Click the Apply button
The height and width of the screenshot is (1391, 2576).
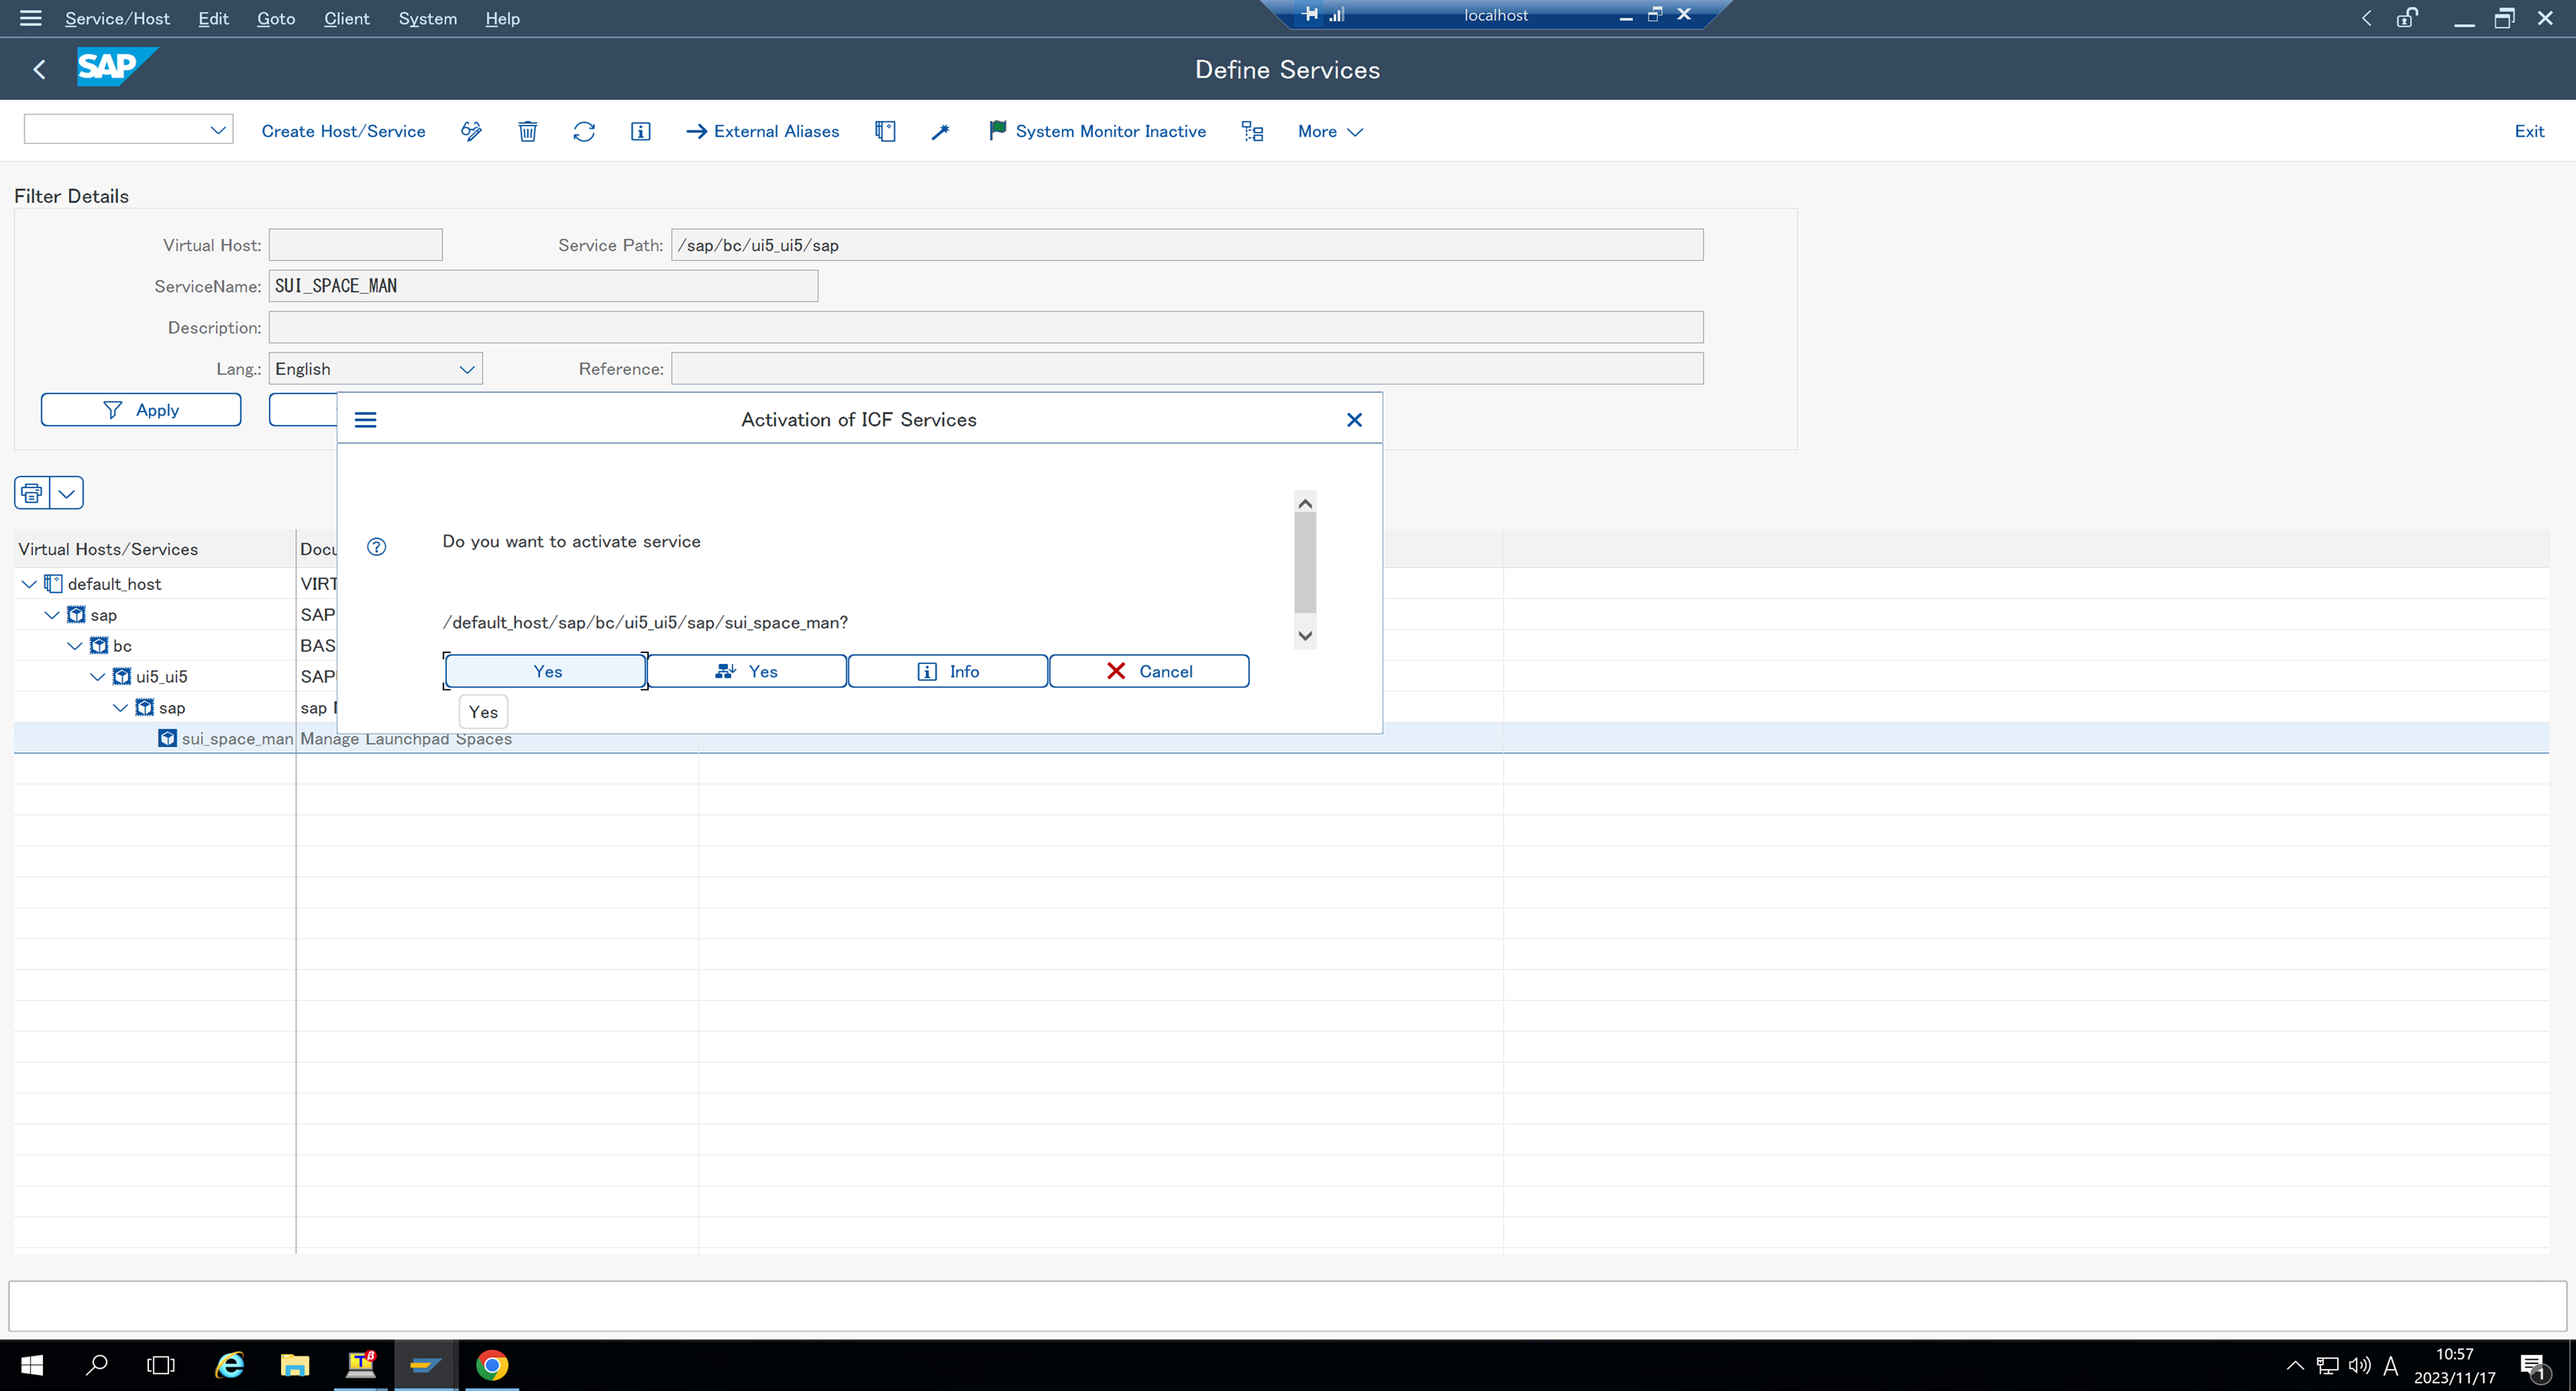pyautogui.click(x=140, y=409)
